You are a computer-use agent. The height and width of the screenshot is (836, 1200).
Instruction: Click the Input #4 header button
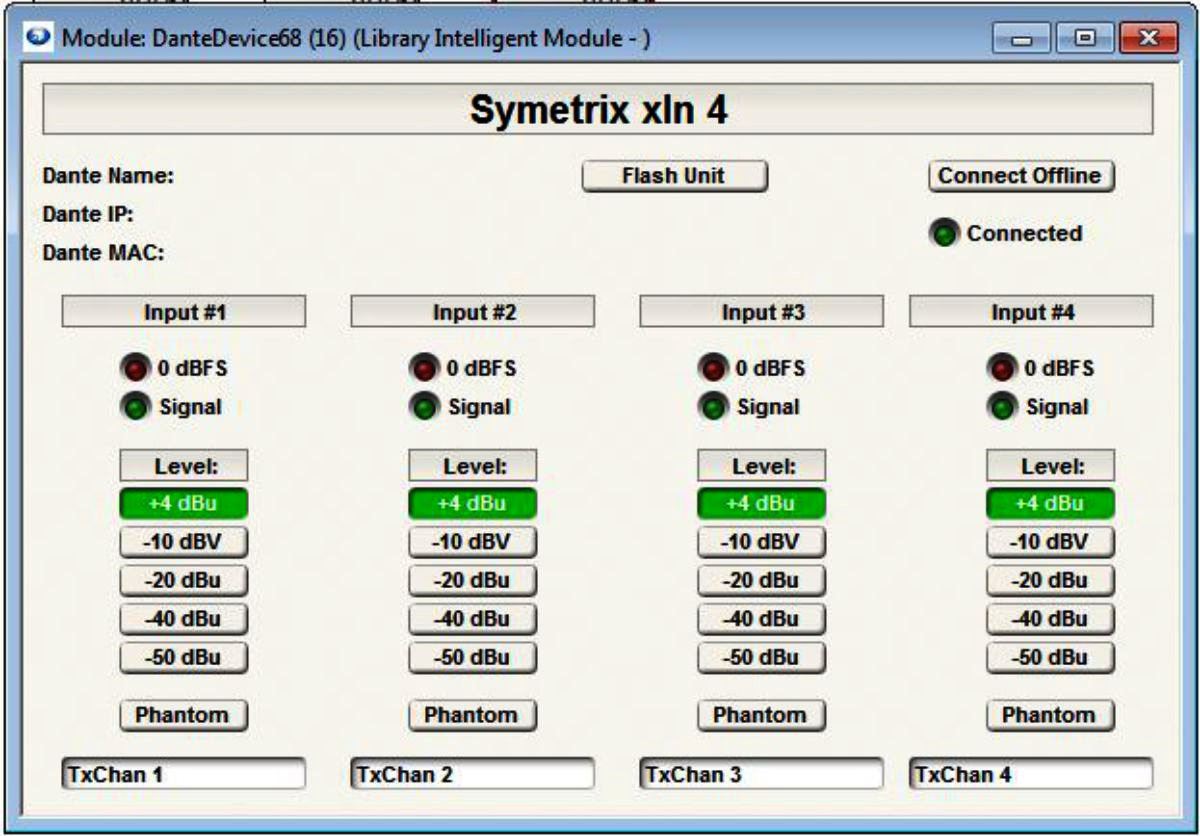(x=1031, y=312)
